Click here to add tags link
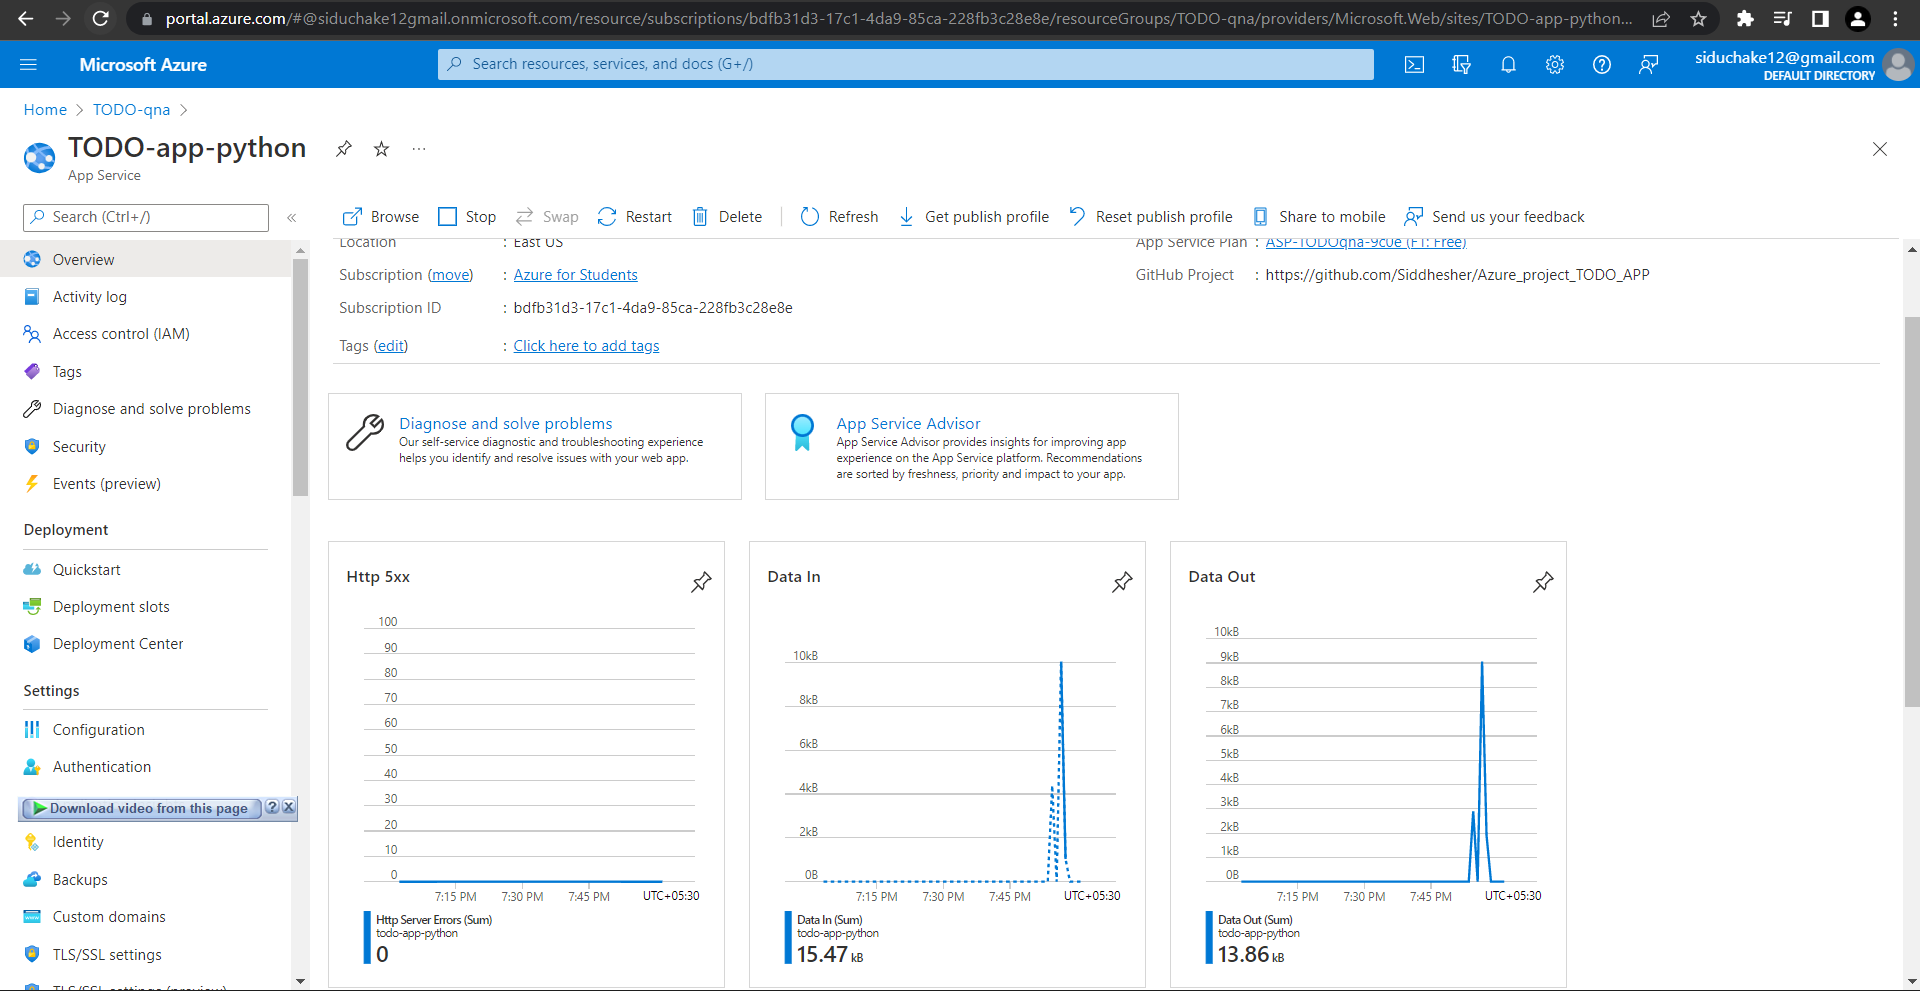Image resolution: width=1920 pixels, height=991 pixels. coord(586,346)
